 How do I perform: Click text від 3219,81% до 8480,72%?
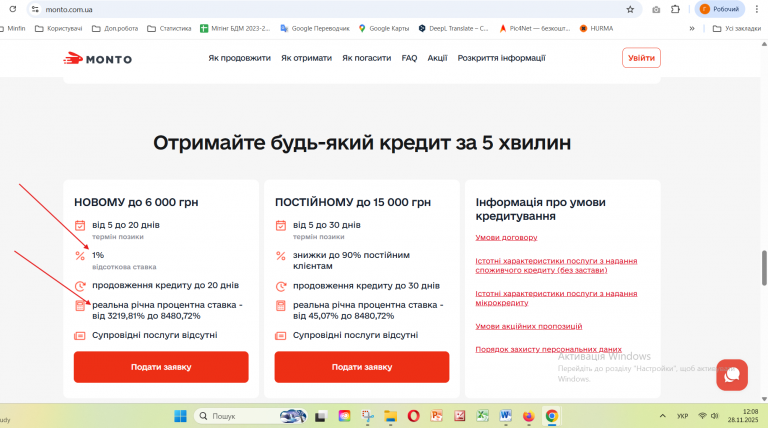coord(146,316)
